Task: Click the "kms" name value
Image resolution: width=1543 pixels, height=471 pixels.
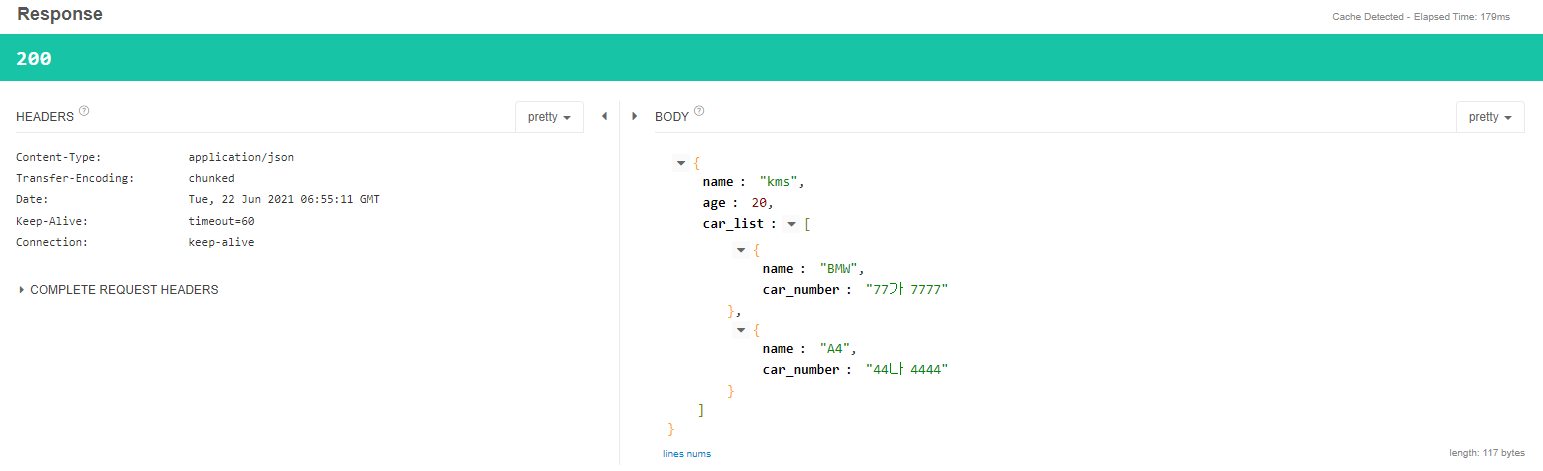Action: point(782,182)
